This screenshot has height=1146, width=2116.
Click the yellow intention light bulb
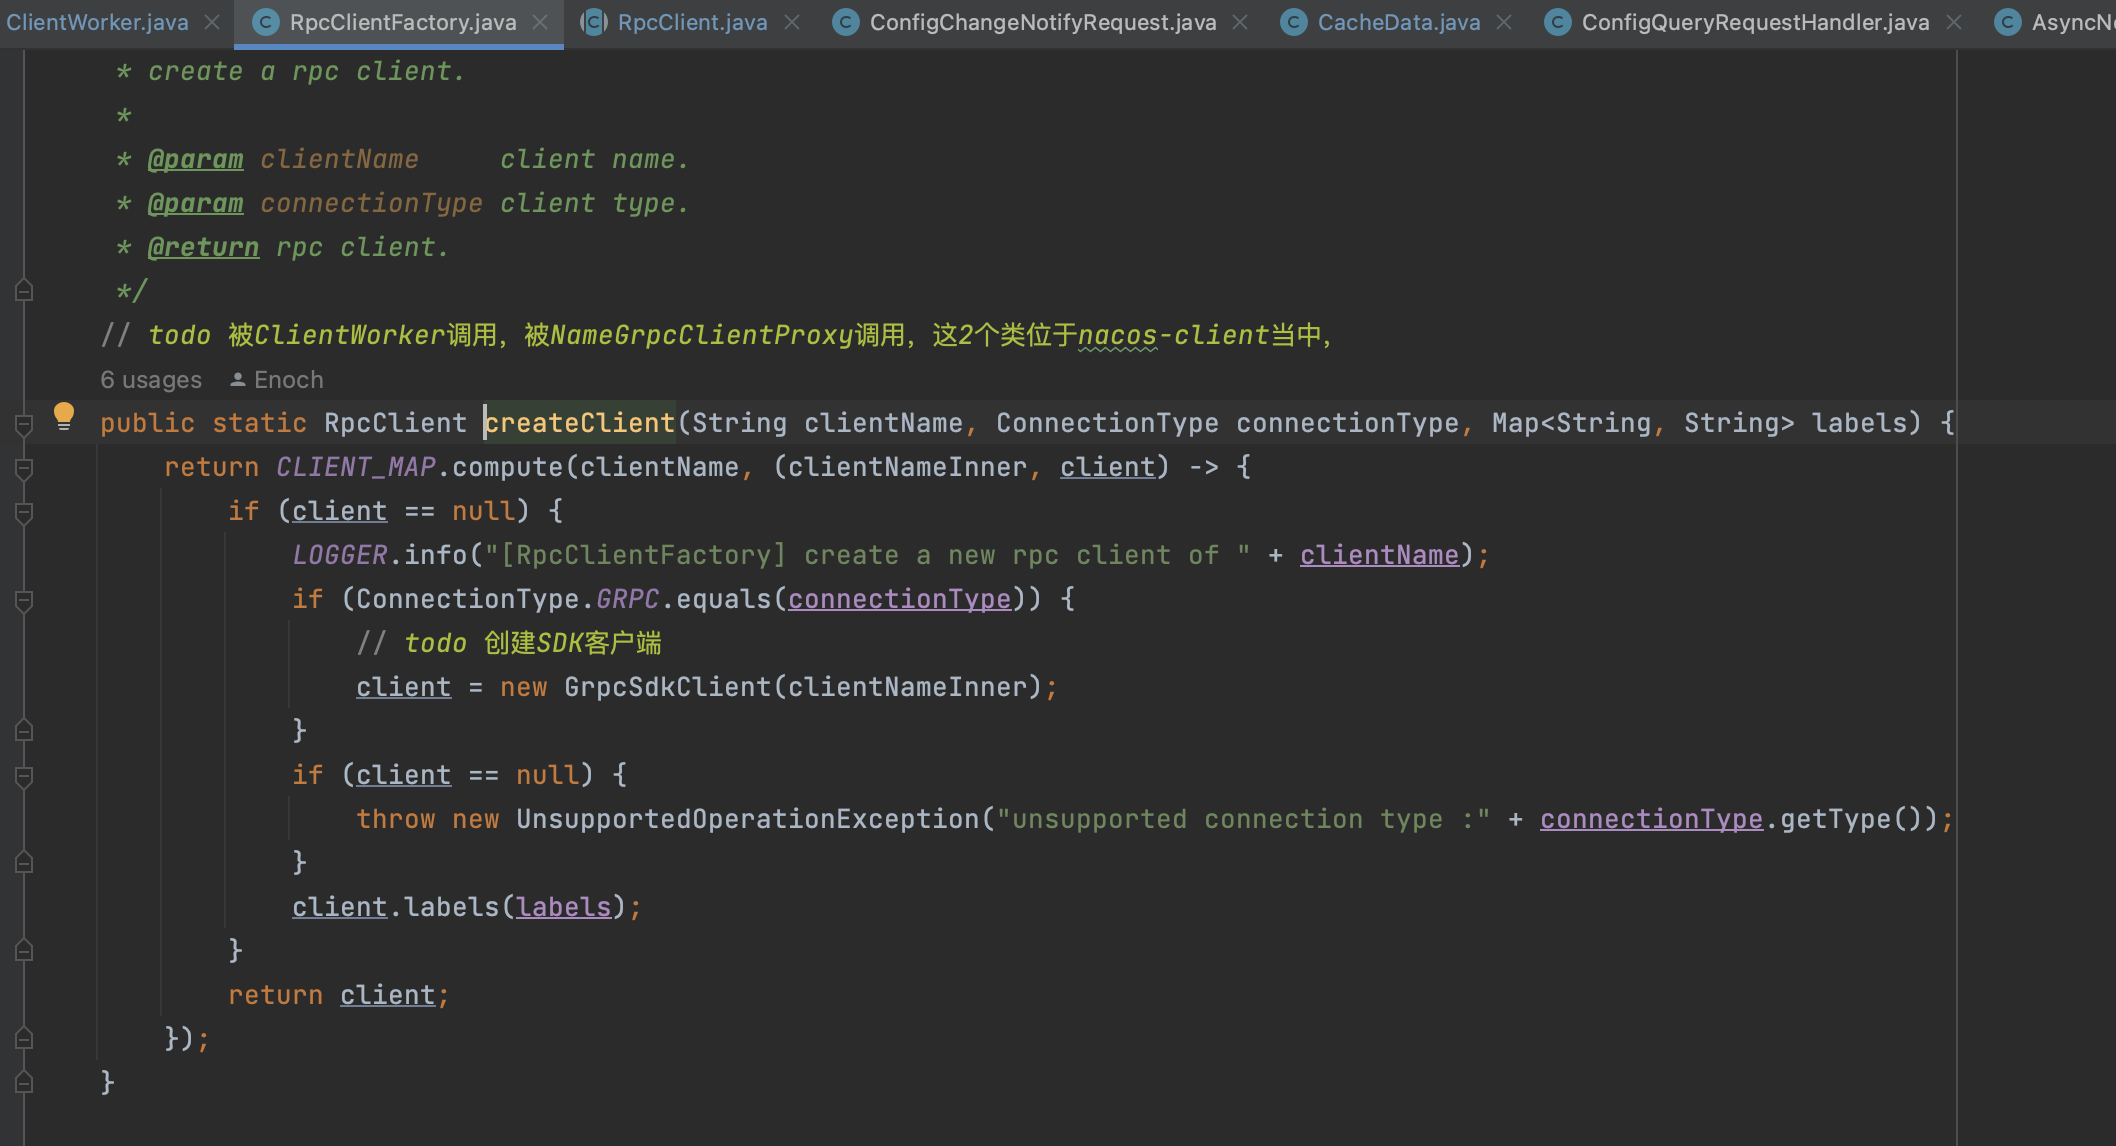tap(64, 416)
